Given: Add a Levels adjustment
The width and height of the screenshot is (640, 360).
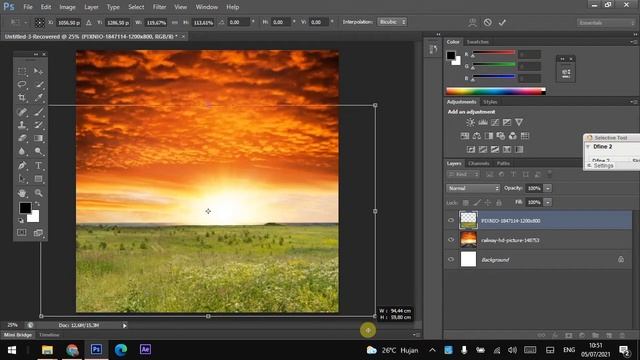Looking at the screenshot, I should pyautogui.click(x=483, y=122).
